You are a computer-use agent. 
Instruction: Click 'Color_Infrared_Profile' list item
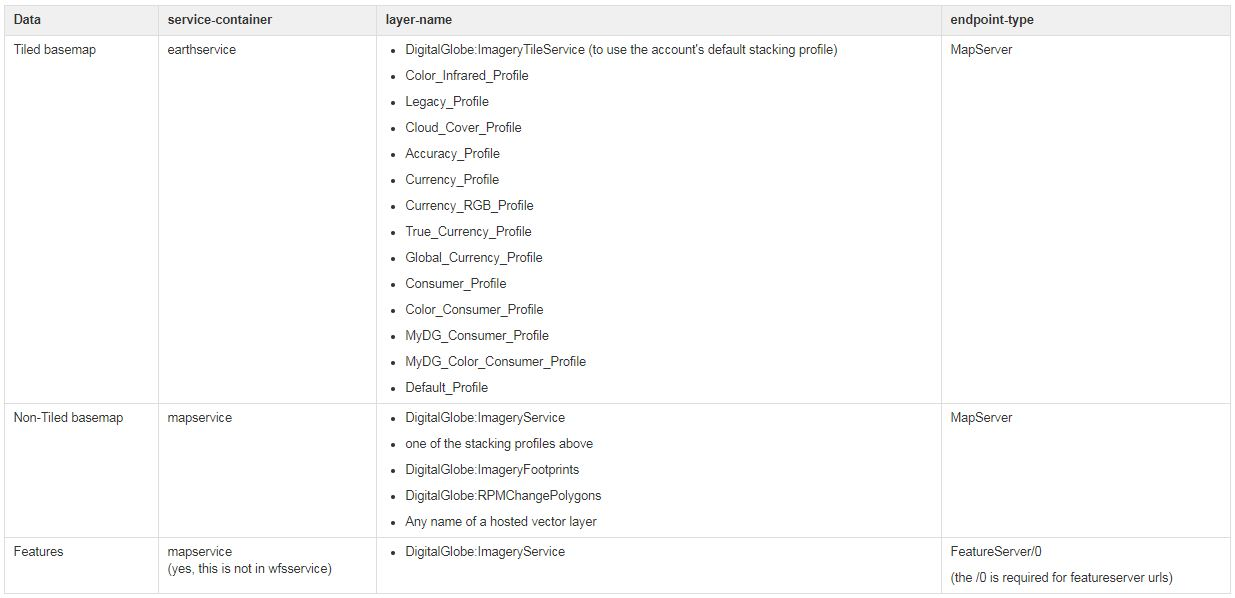tap(467, 76)
